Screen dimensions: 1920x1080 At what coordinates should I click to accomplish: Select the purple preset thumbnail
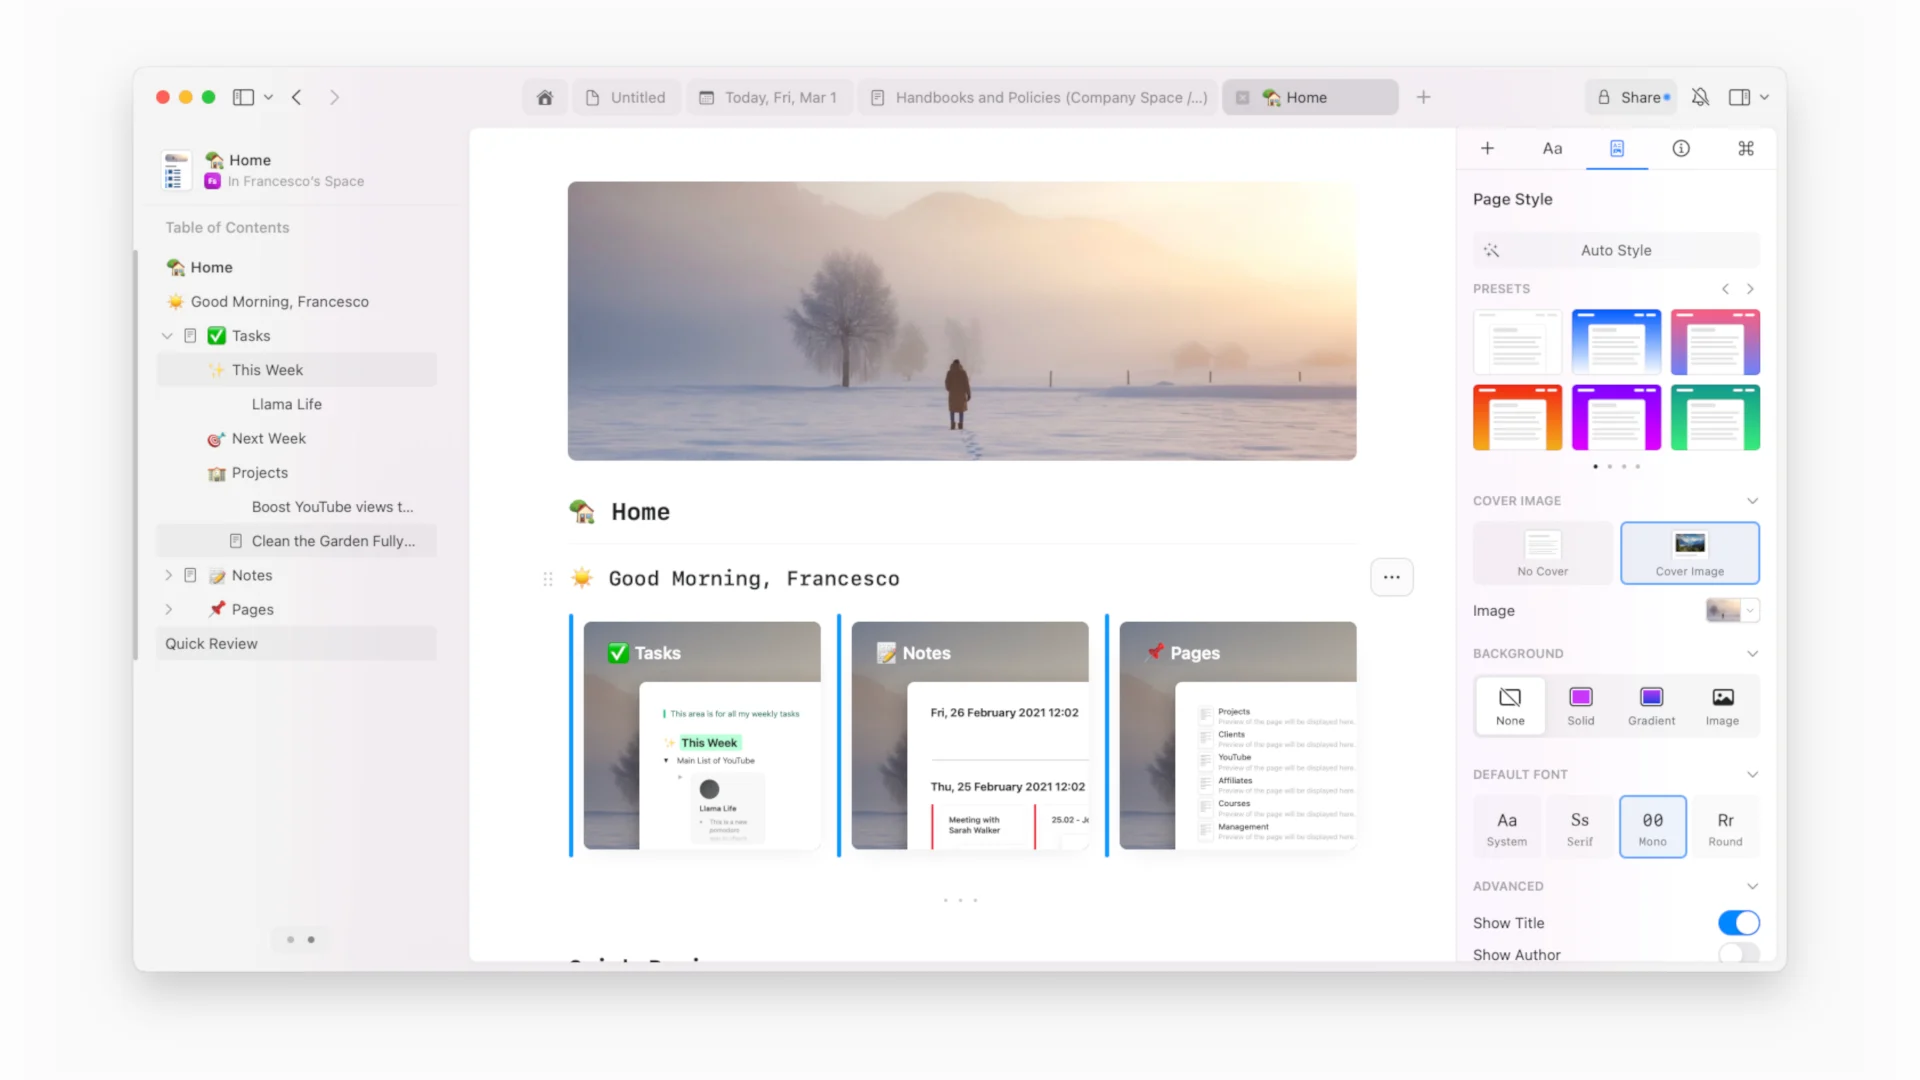point(1615,417)
